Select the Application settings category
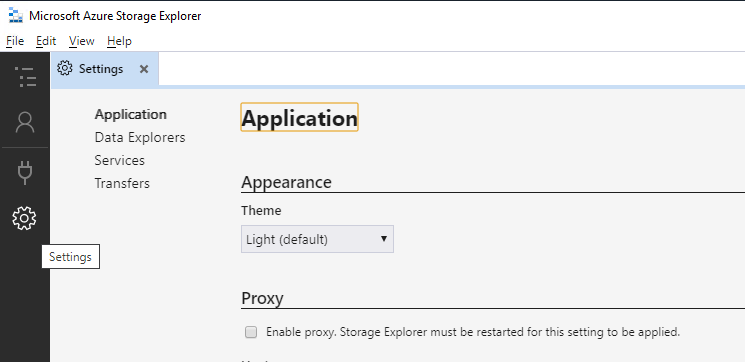This screenshot has height=362, width=745. coord(131,114)
